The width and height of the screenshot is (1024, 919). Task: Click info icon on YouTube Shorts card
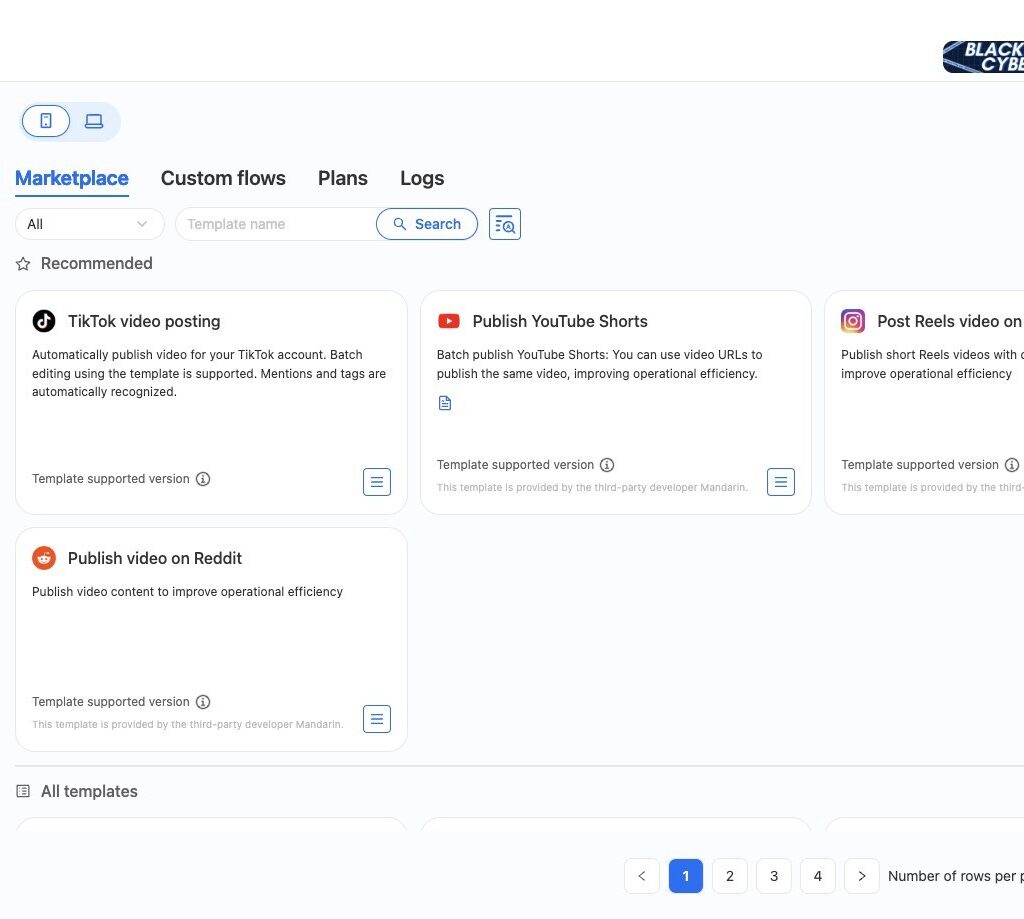coord(607,465)
